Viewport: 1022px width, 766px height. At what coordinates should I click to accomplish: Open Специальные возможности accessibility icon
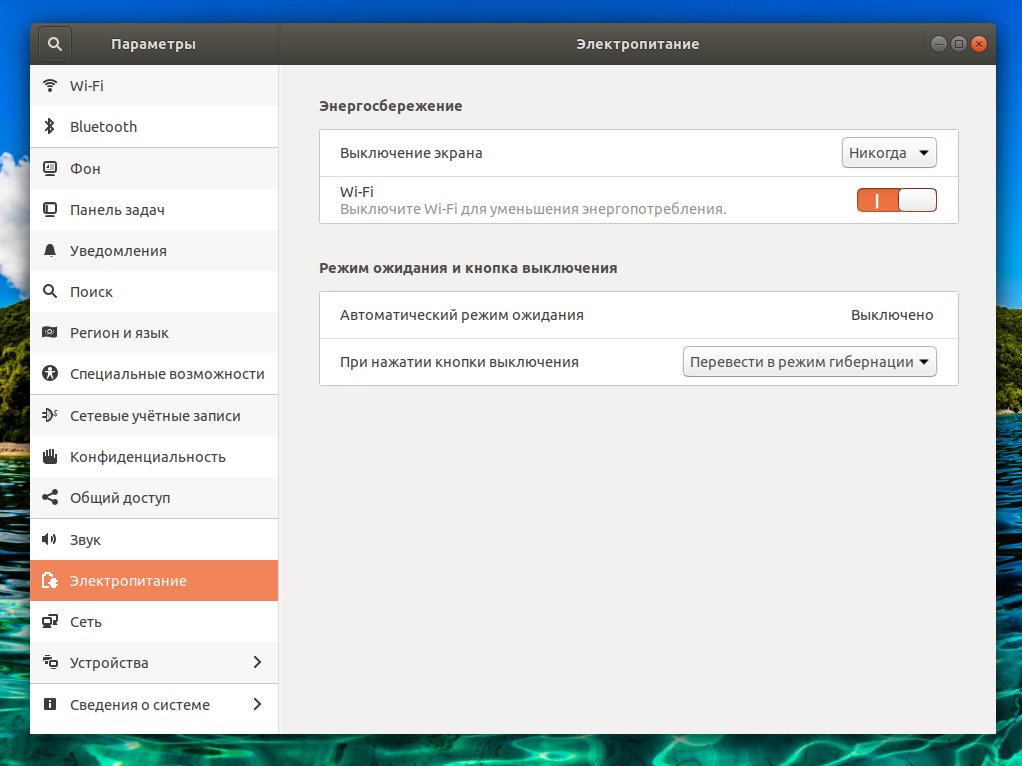click(50, 374)
